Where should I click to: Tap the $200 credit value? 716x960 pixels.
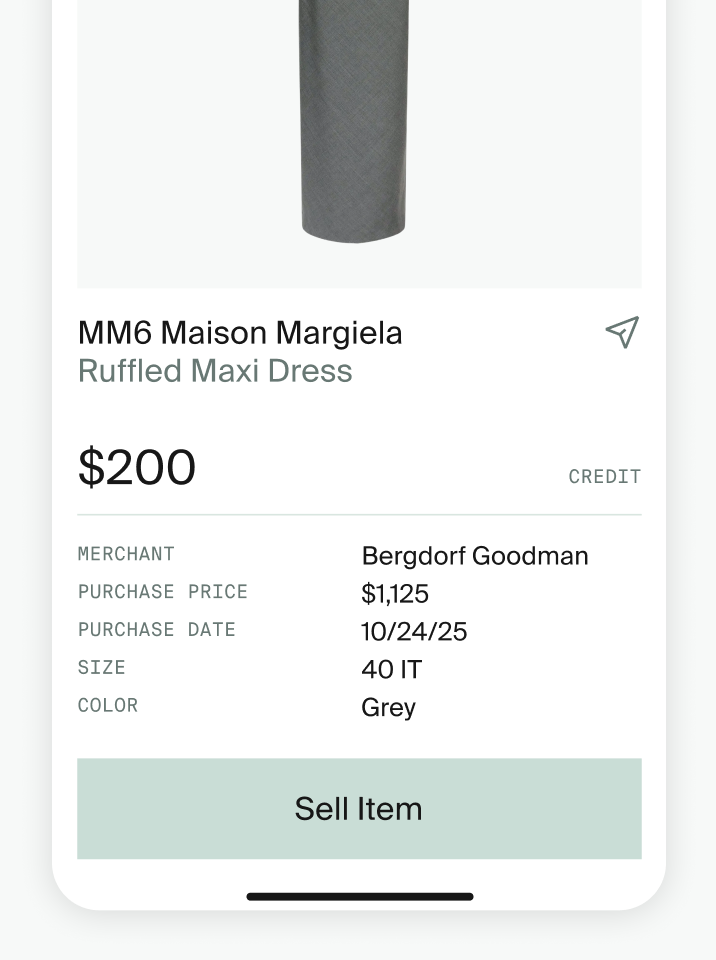pos(137,468)
